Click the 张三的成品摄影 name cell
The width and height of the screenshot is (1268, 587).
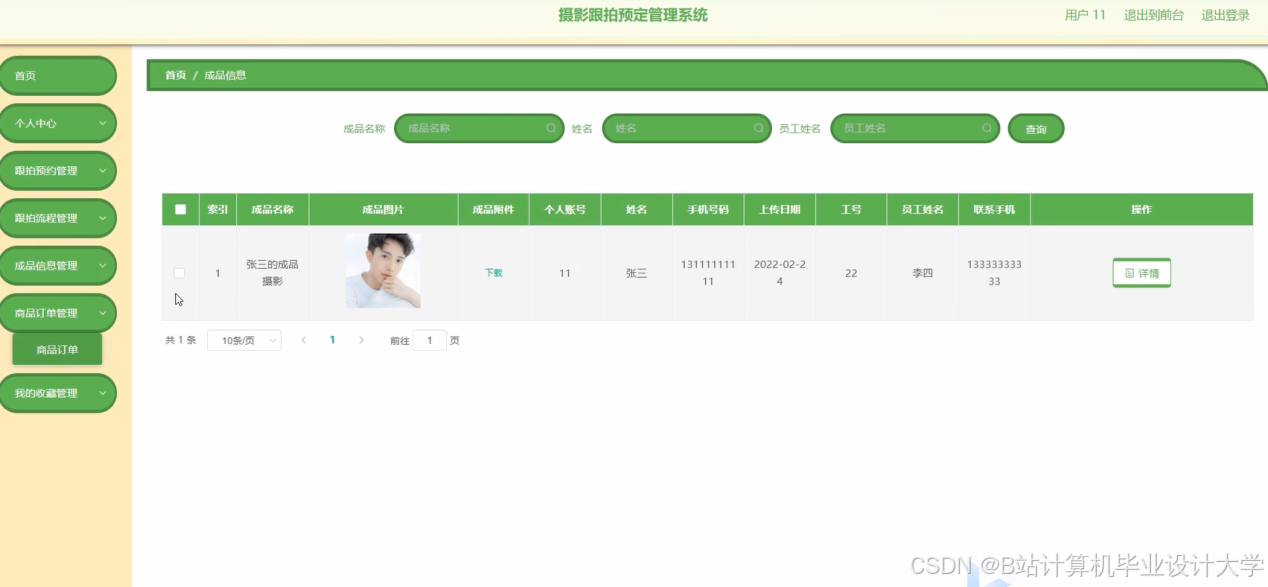coord(272,273)
